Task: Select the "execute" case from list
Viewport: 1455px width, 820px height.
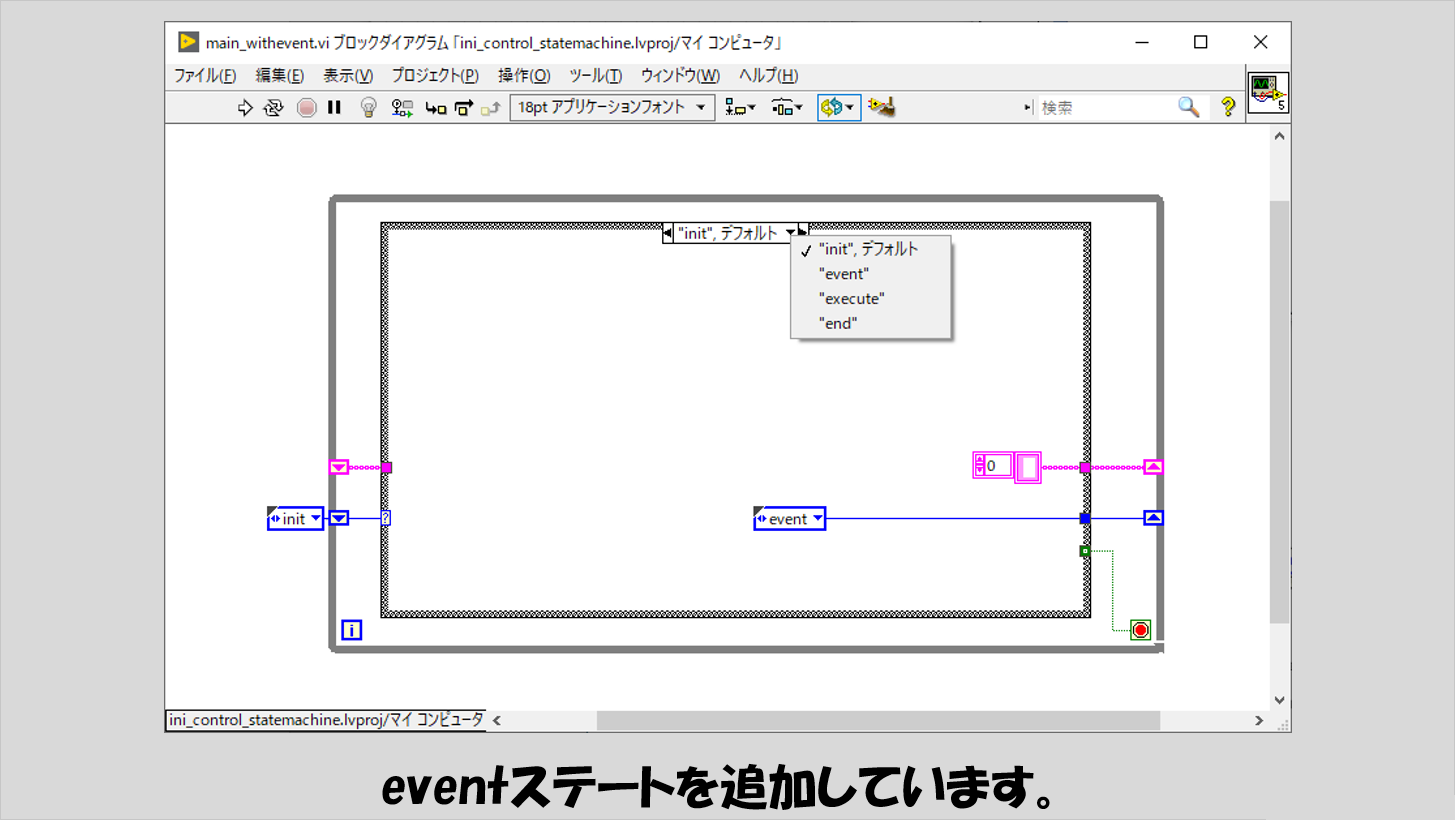Action: [x=851, y=299]
